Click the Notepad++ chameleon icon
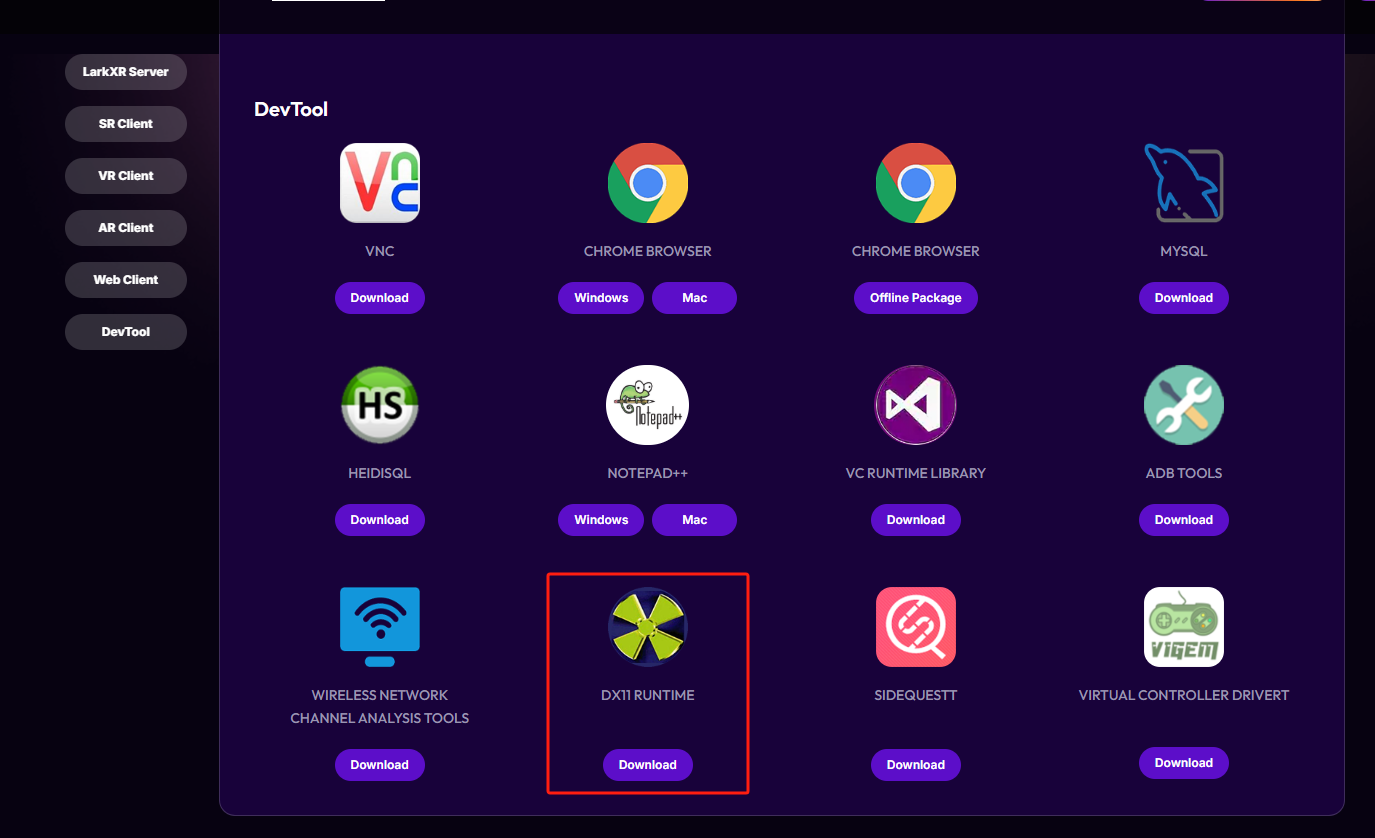The image size is (1375, 838). click(648, 405)
